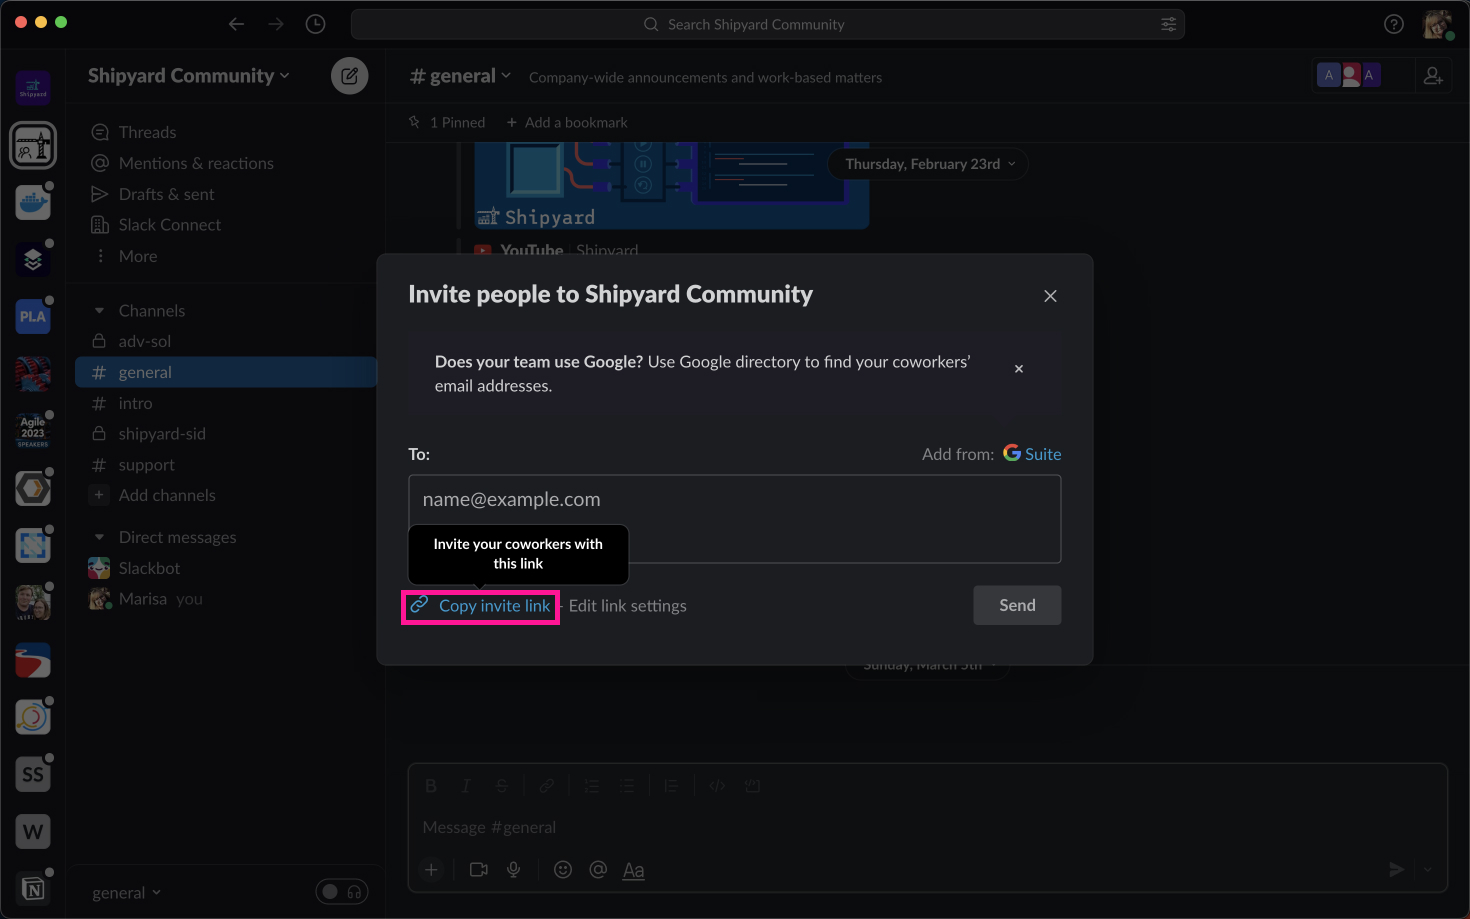Switch to the stacked layers workspace icon
1470x919 pixels.
coord(33,260)
